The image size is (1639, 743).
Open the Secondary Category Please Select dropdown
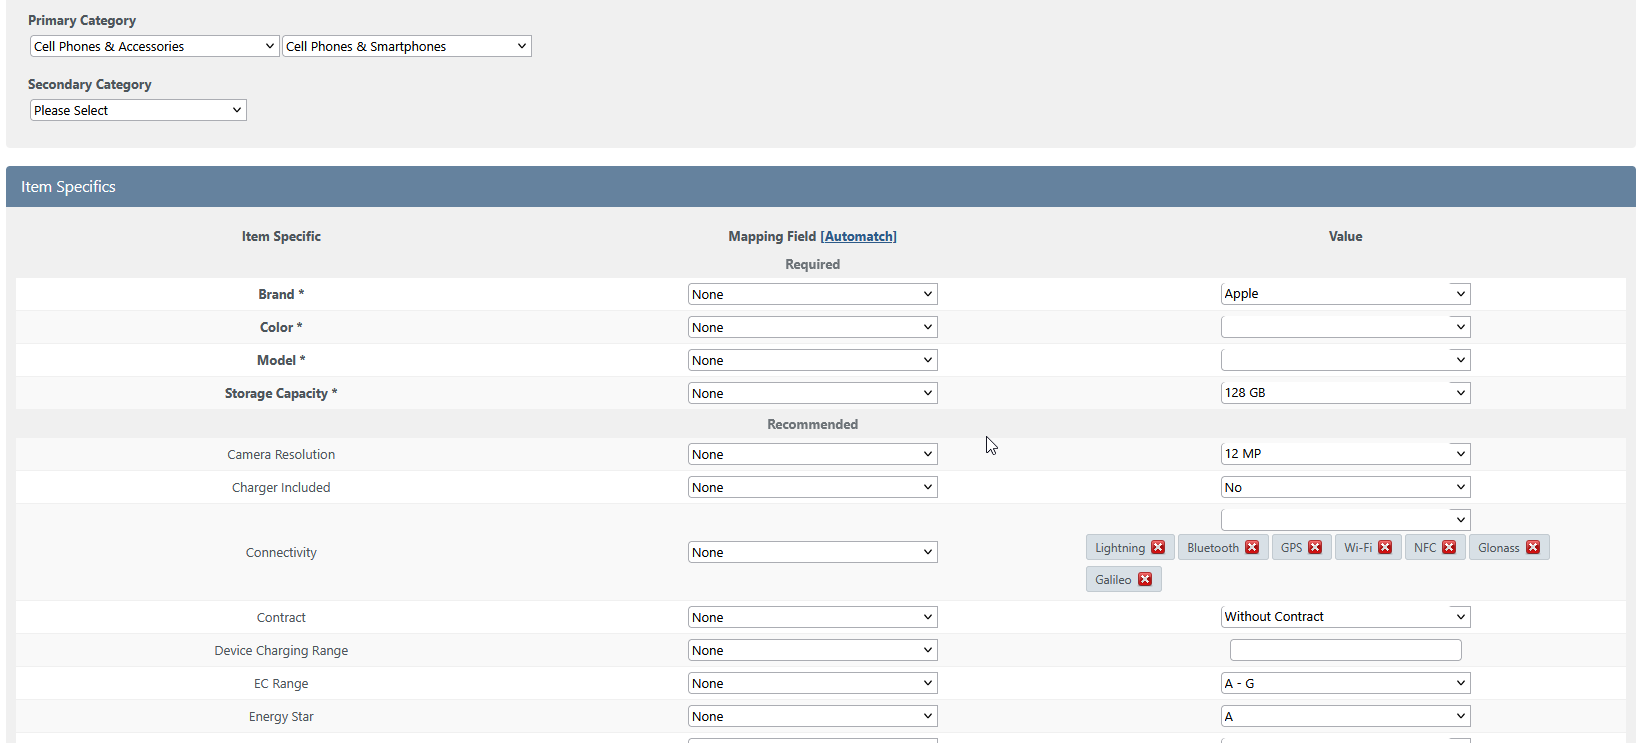138,110
